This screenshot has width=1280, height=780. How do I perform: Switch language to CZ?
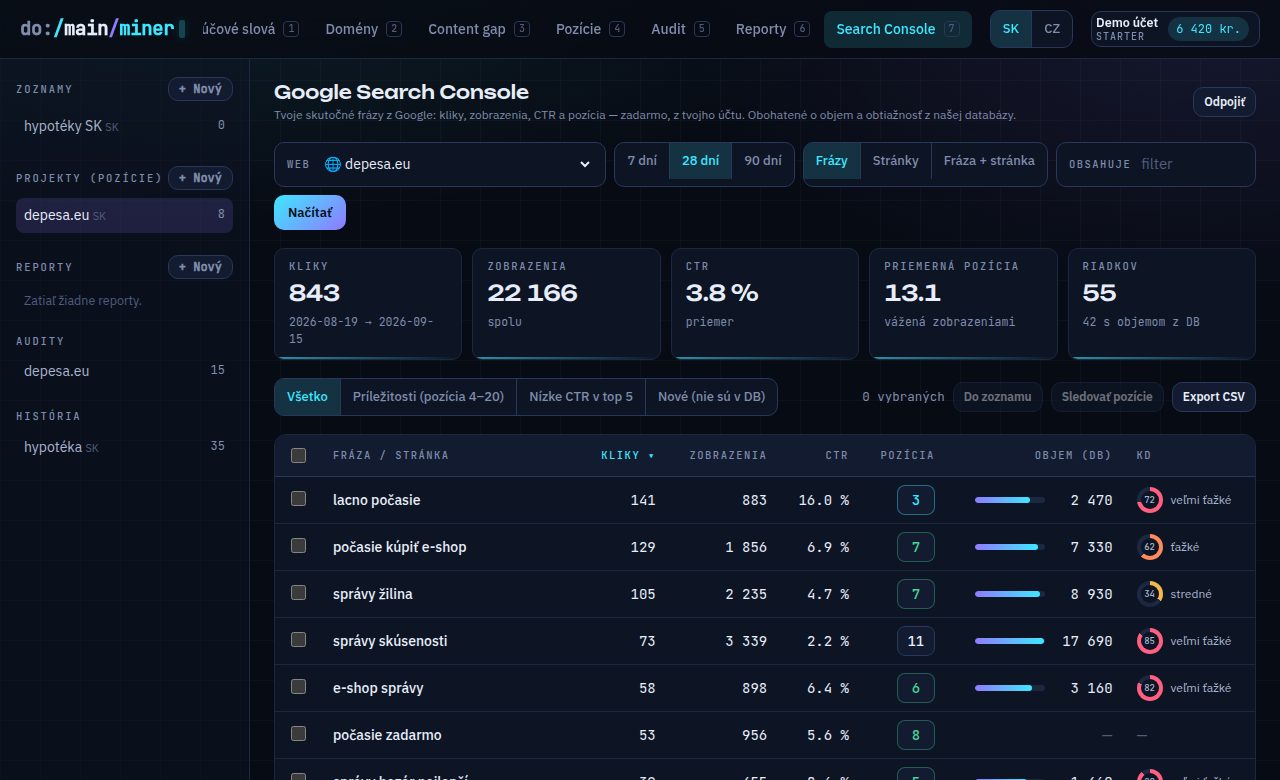point(1052,29)
